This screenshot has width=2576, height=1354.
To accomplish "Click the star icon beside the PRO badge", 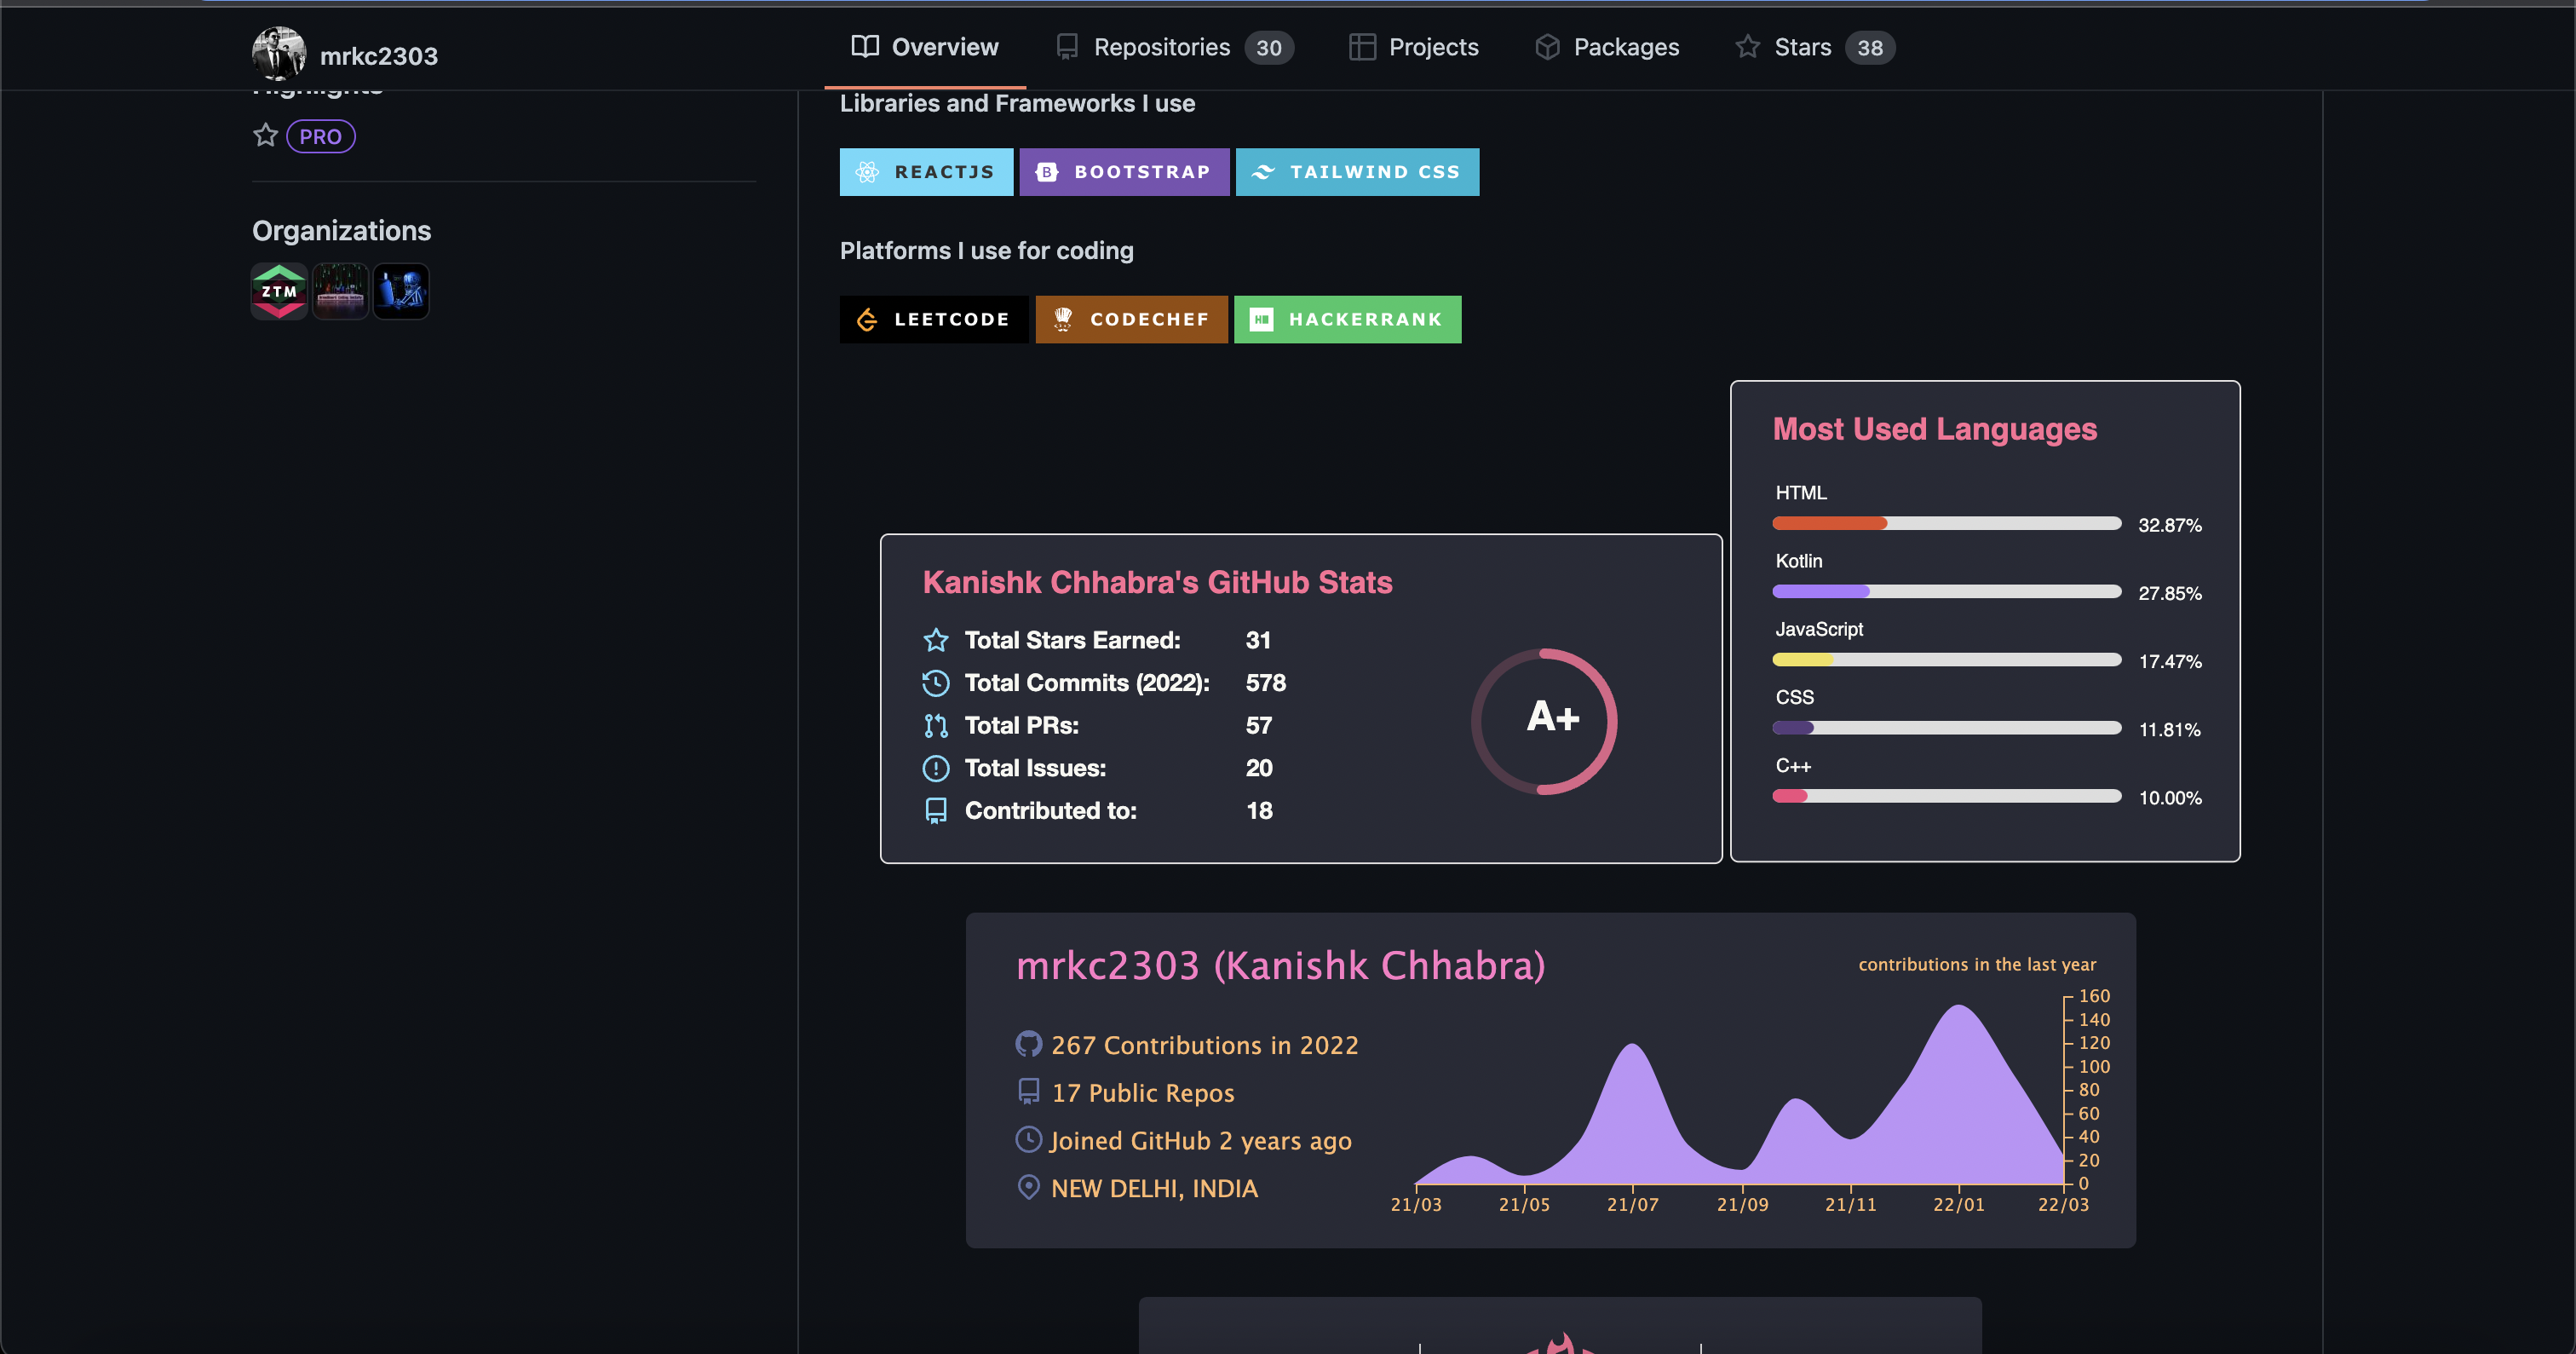I will pyautogui.click(x=265, y=136).
